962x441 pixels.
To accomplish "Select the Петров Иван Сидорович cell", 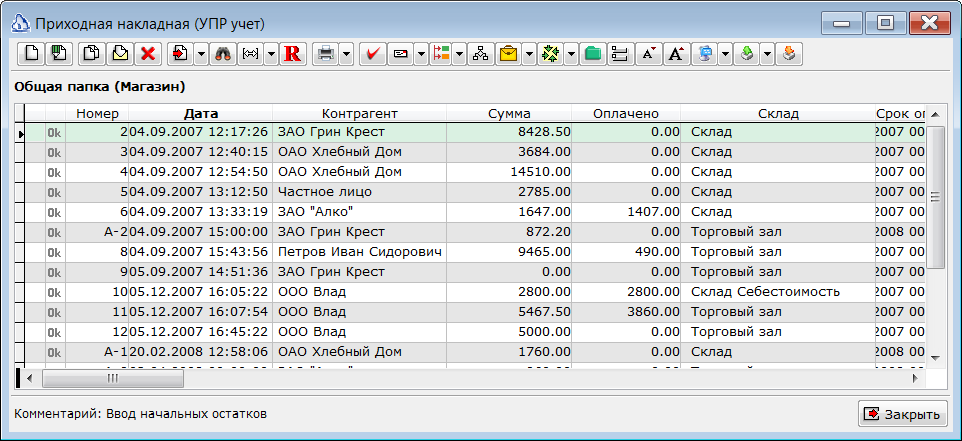I will (x=360, y=252).
